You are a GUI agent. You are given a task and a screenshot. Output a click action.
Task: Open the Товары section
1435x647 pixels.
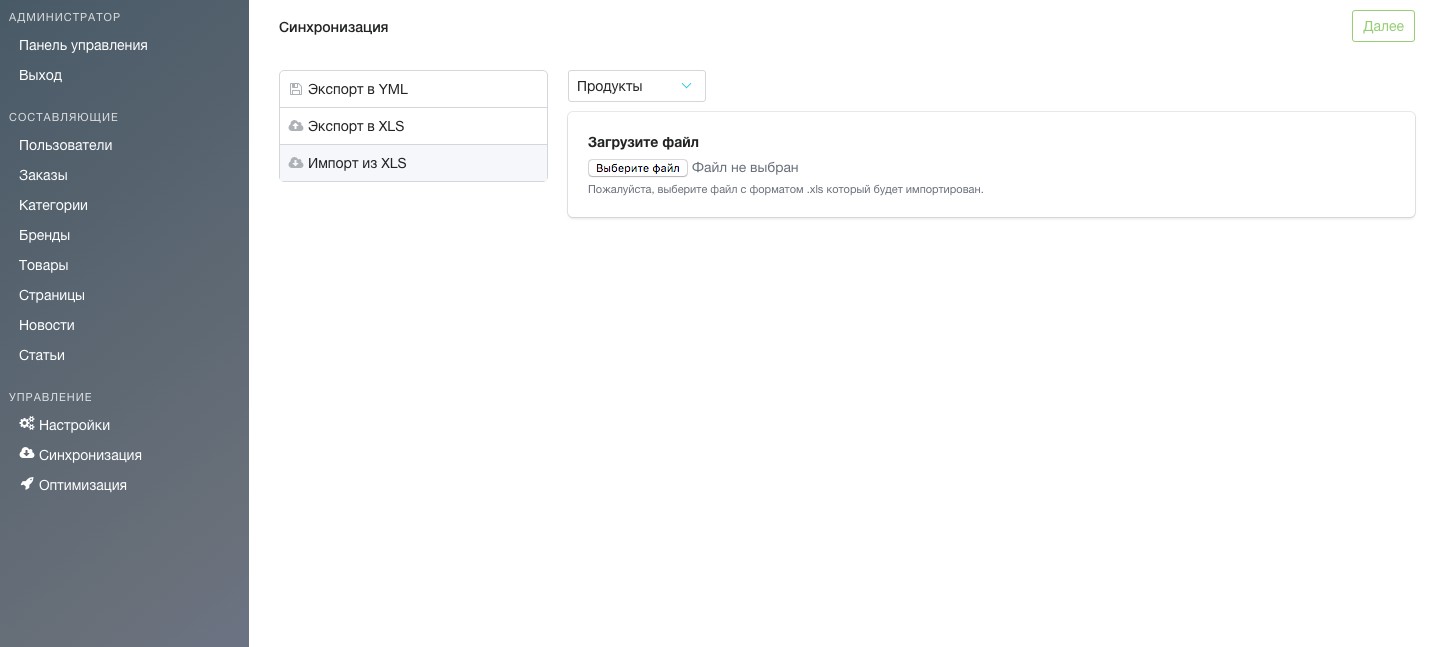(x=43, y=265)
